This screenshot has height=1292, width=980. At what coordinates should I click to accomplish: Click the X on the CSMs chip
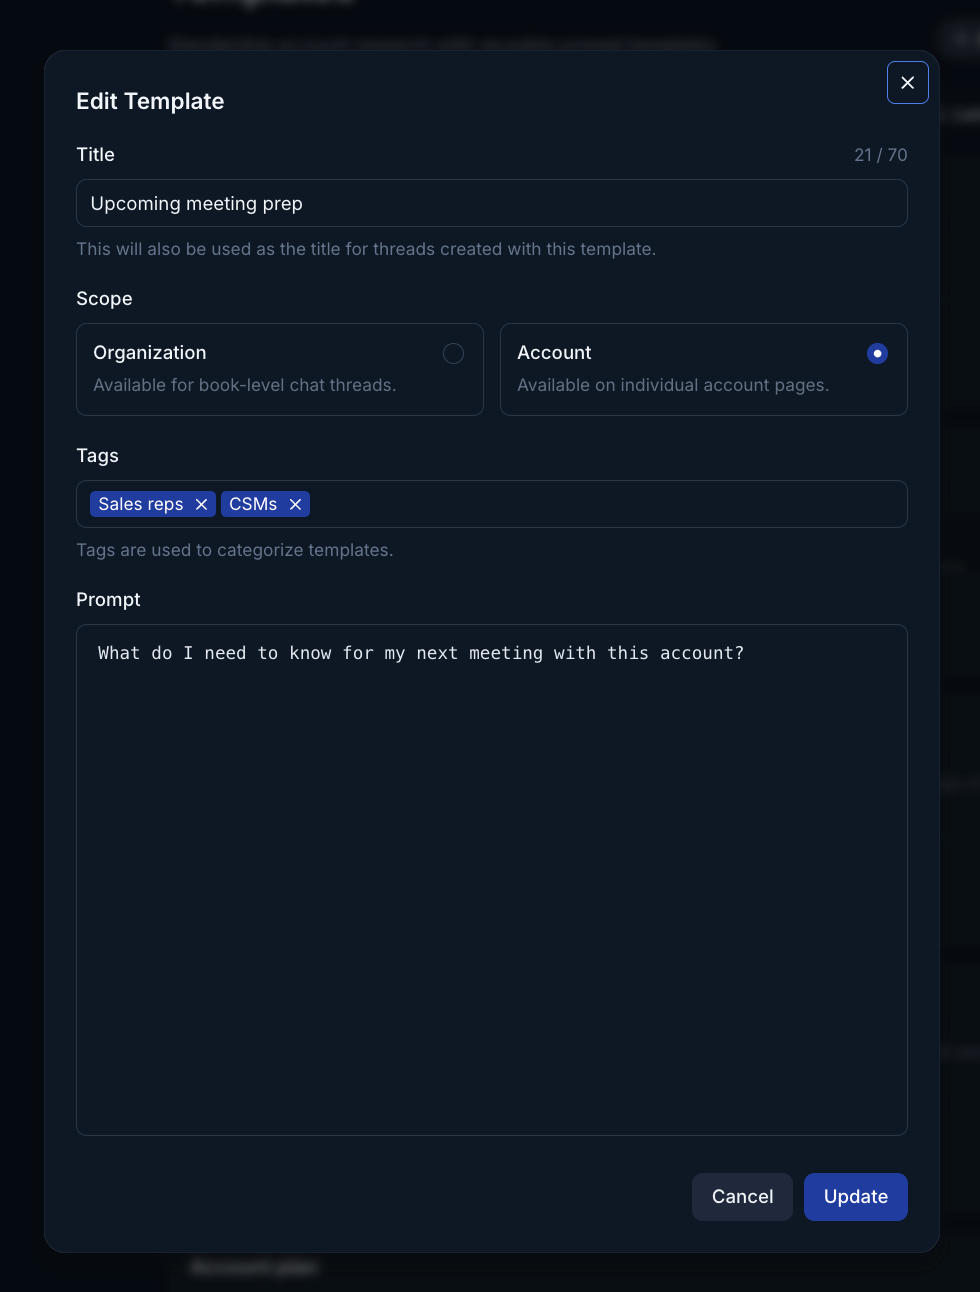tap(295, 504)
